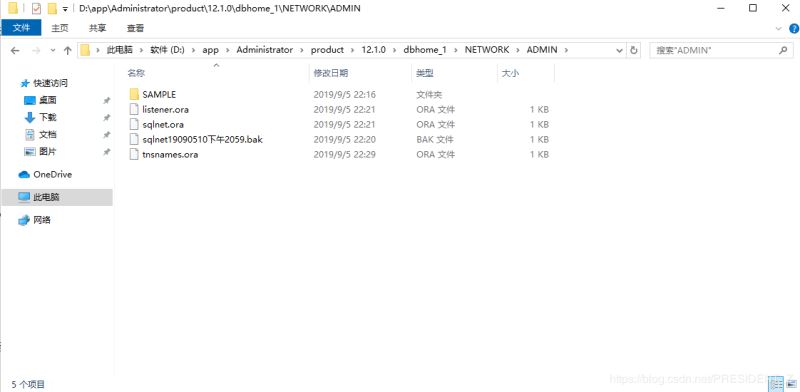Sort by 名称 column header
Screen dimensions: 800x392
coord(136,73)
